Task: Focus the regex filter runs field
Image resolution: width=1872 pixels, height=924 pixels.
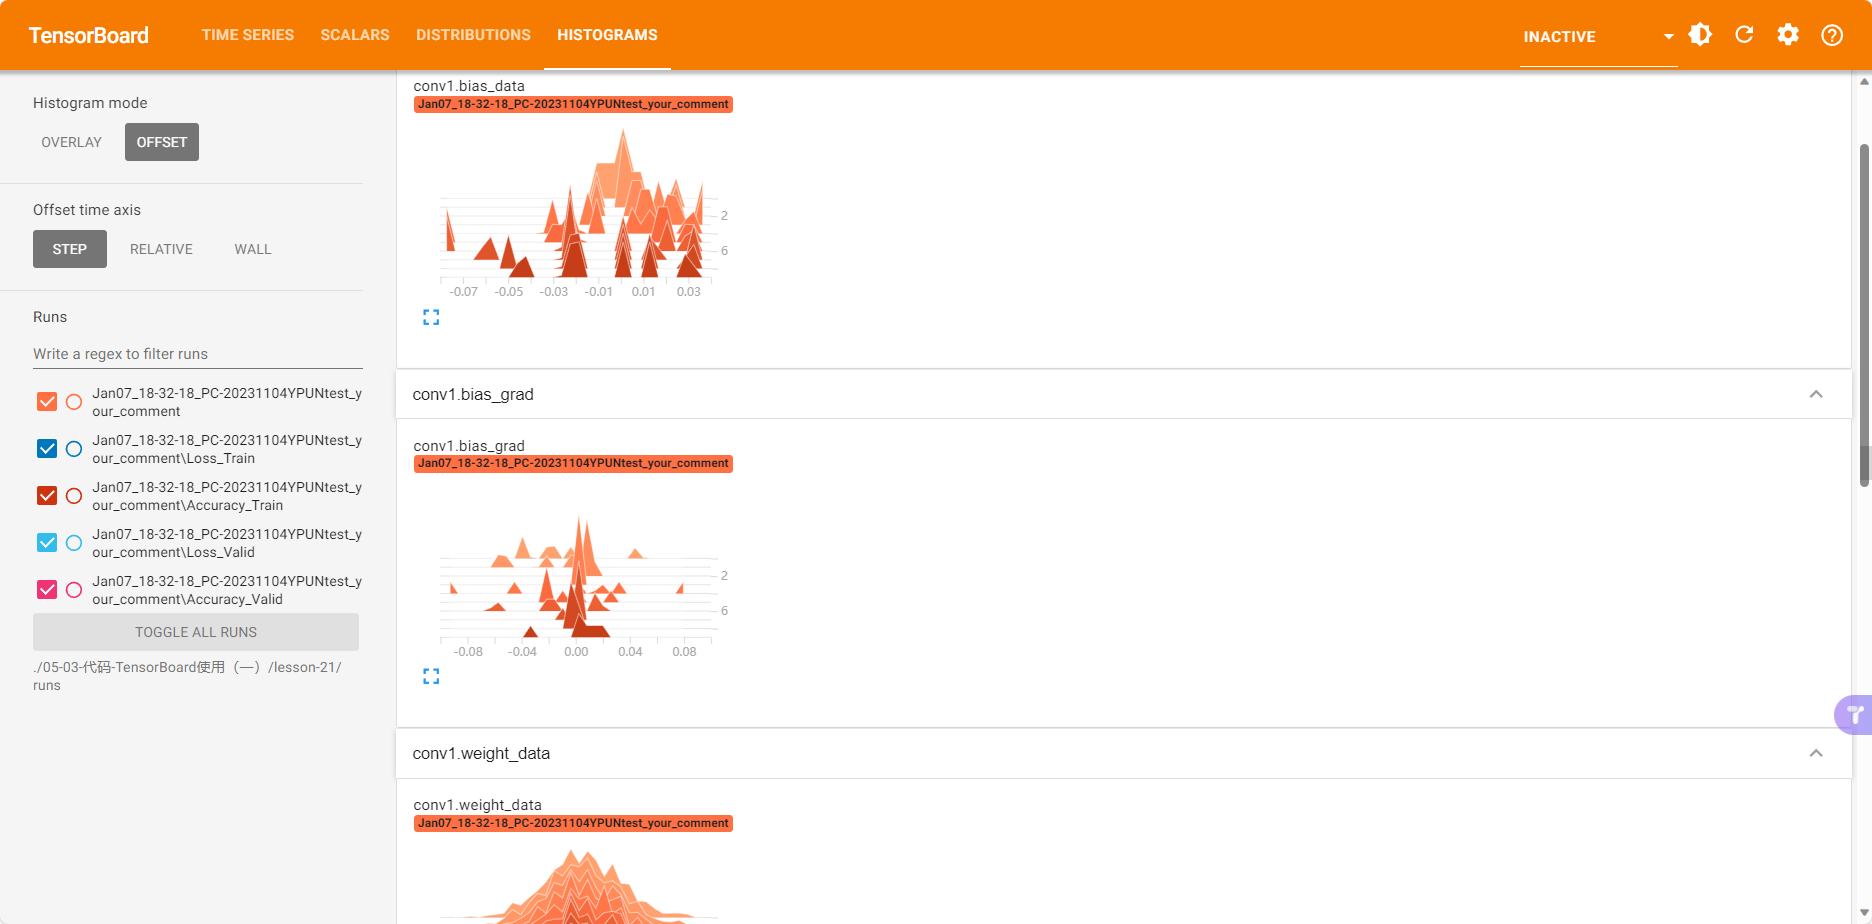Action: click(x=198, y=354)
